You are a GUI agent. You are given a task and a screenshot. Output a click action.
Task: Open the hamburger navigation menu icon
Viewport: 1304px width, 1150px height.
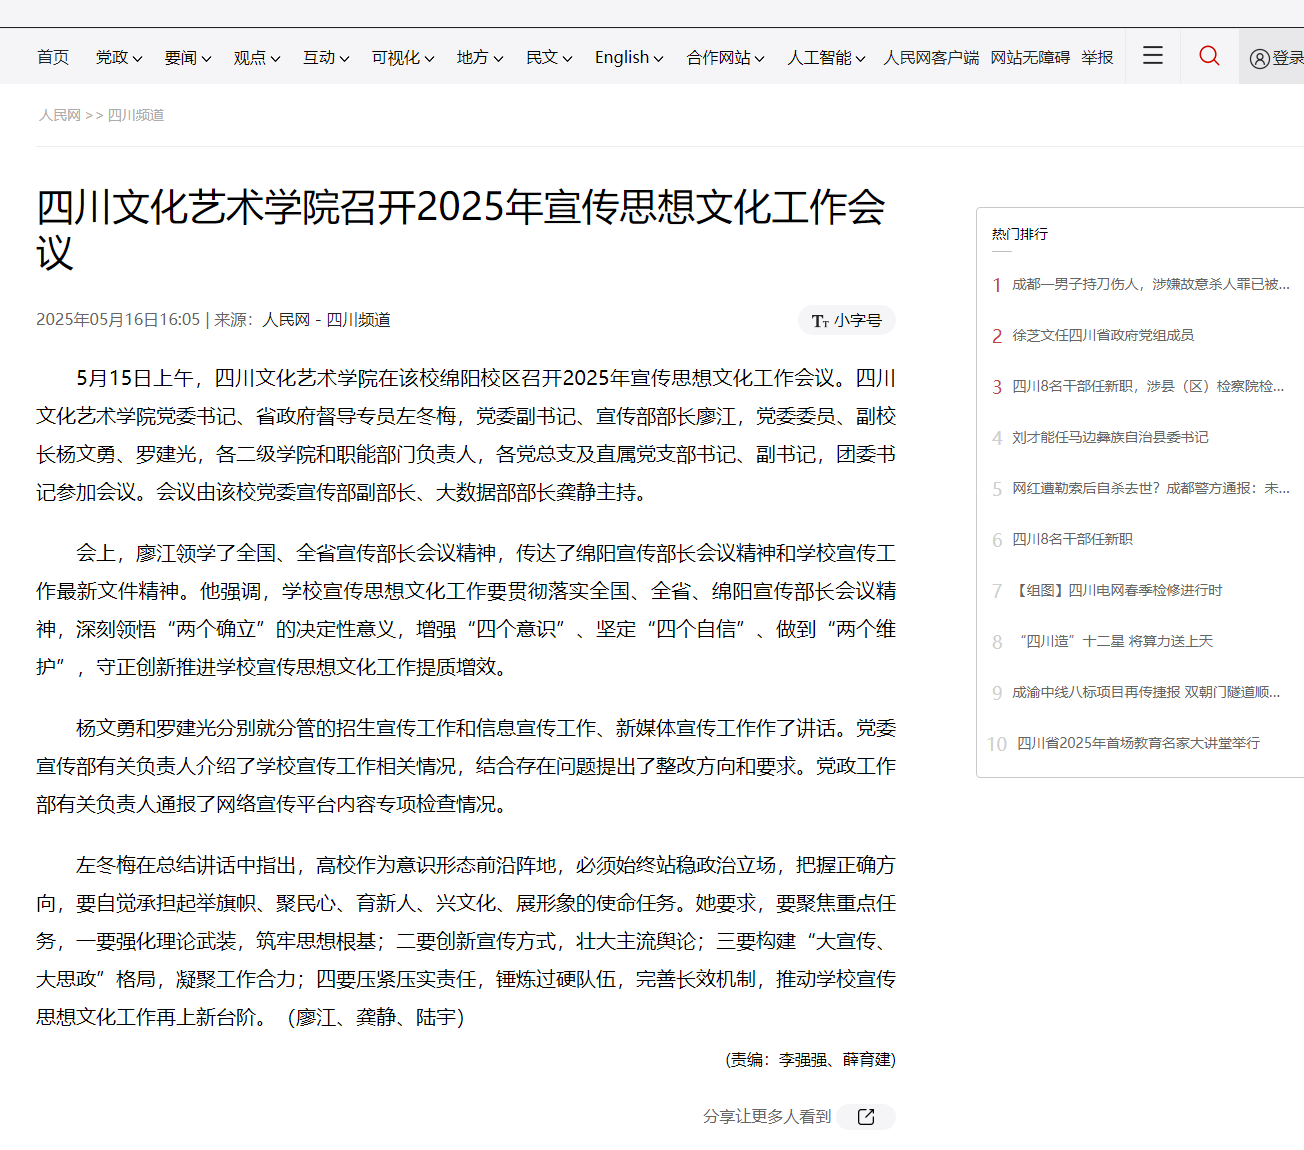tap(1152, 56)
